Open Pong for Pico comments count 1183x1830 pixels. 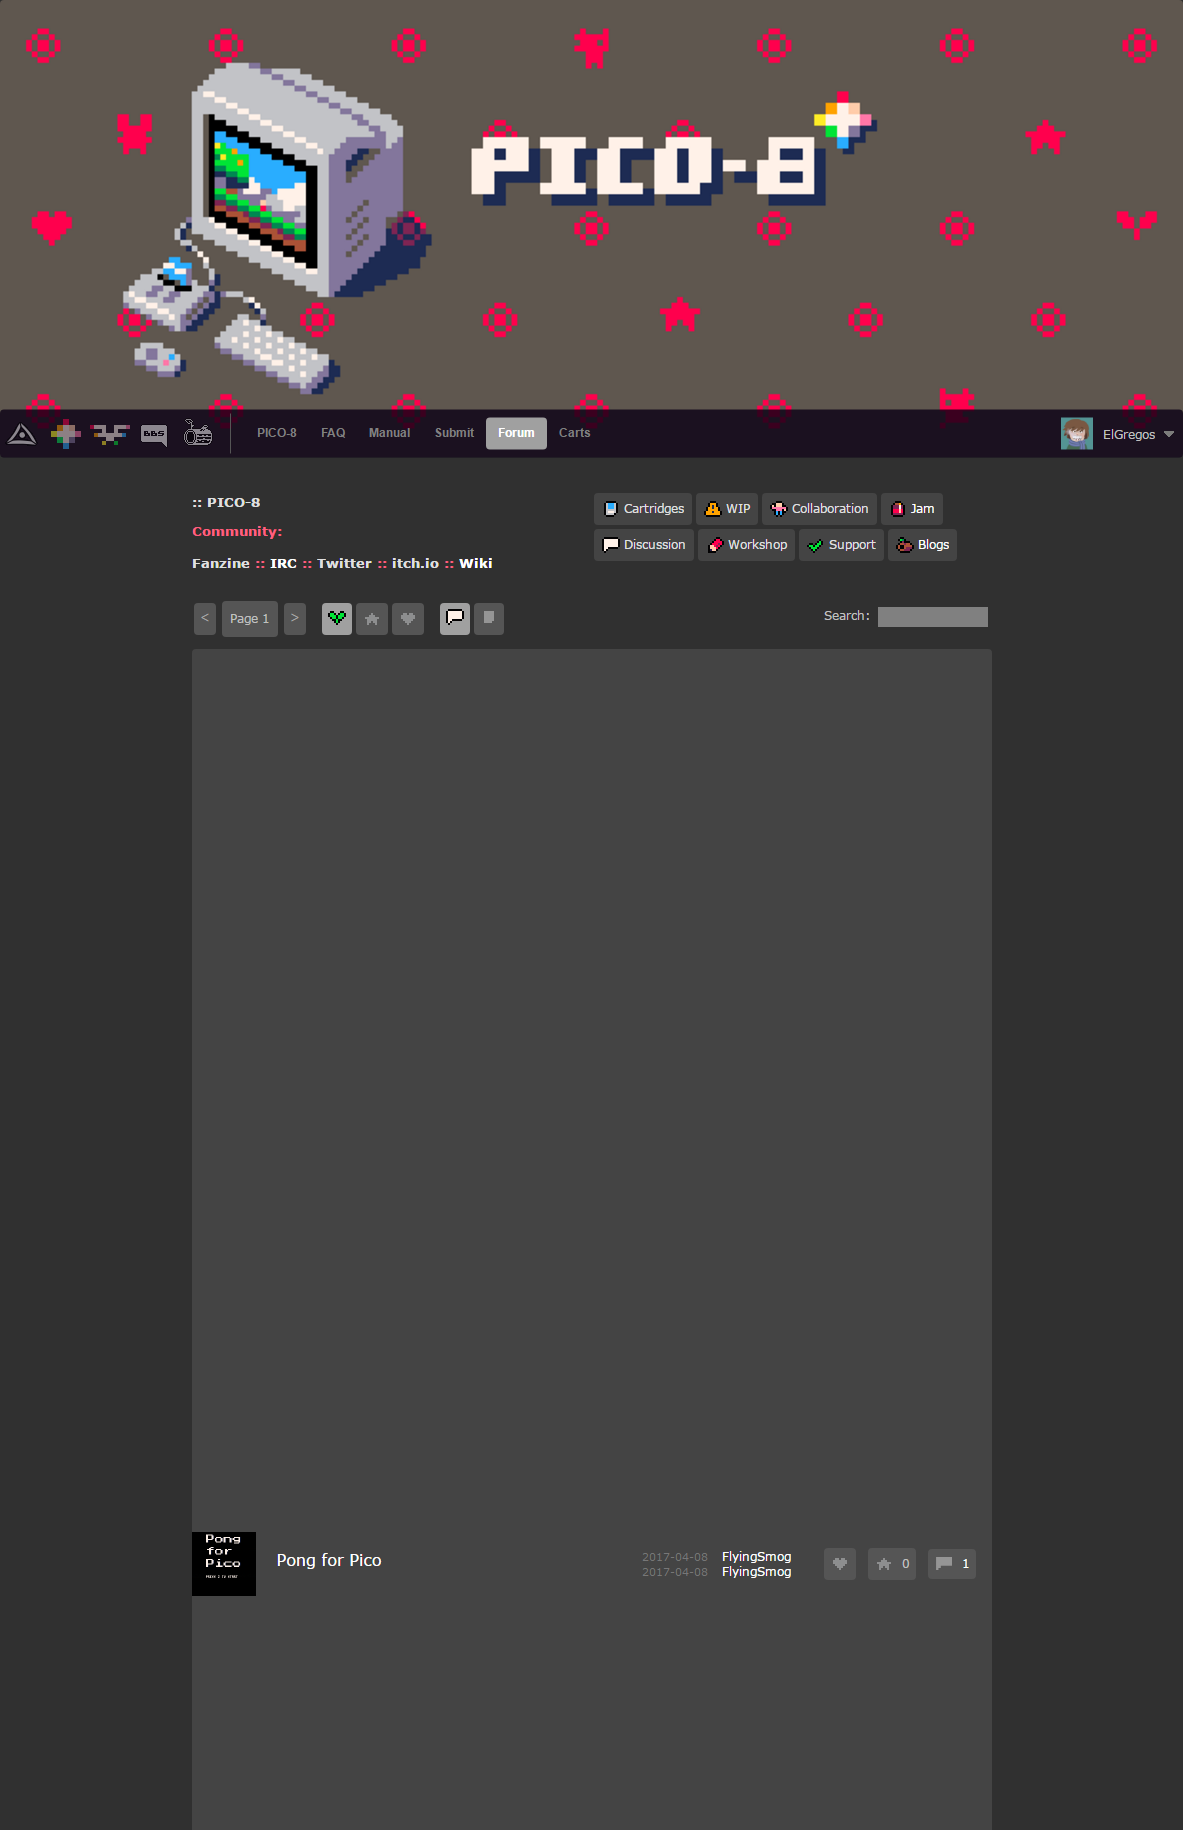coord(952,1564)
